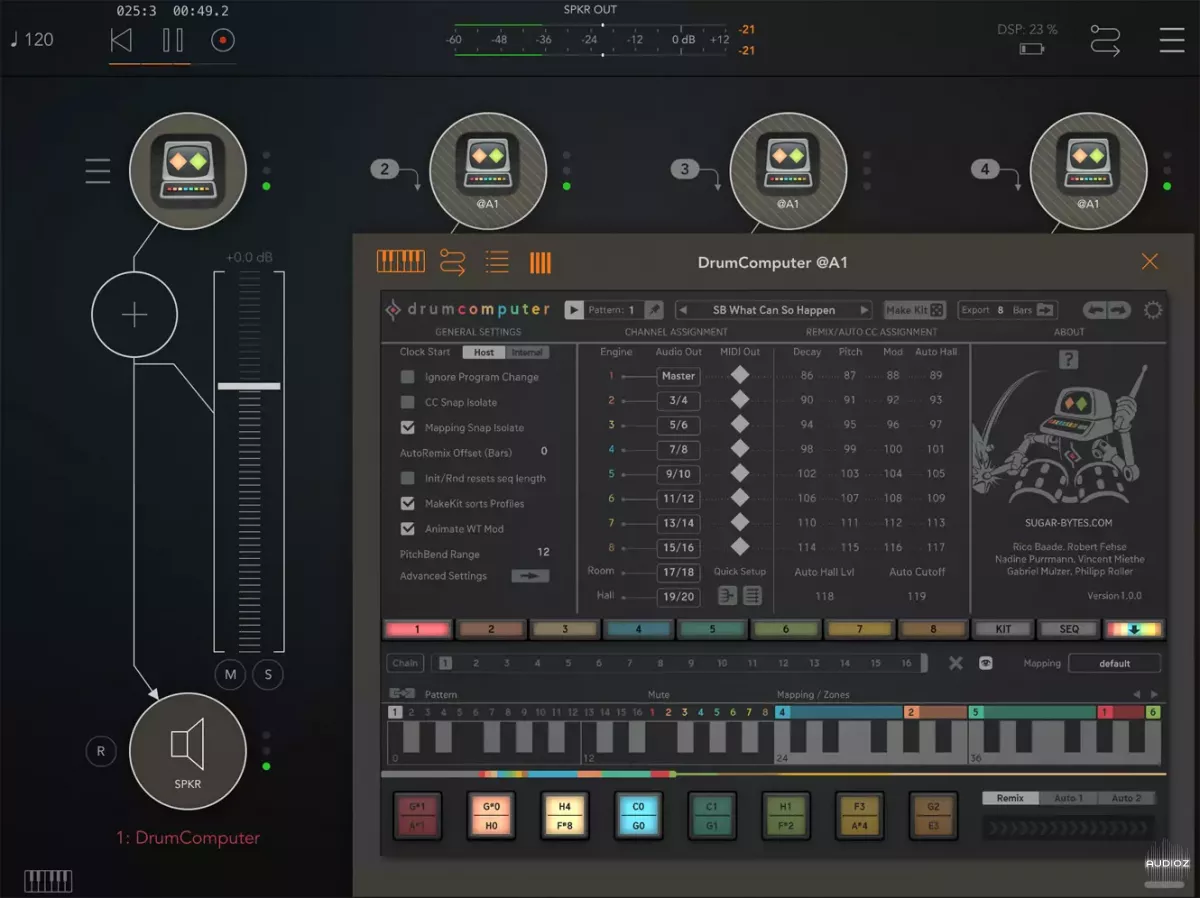
Task: Select engine tab 4 in blue
Action: (x=638, y=629)
